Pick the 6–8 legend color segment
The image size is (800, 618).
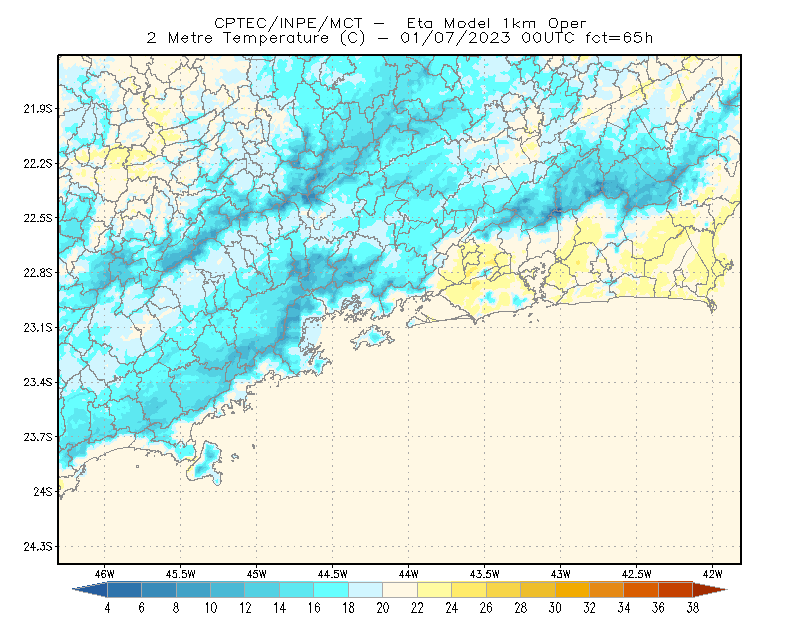pyautogui.click(x=159, y=590)
